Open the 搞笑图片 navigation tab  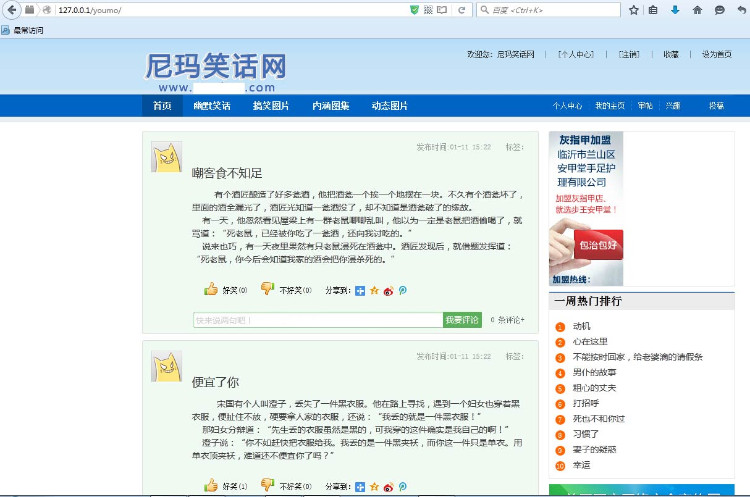[271, 106]
